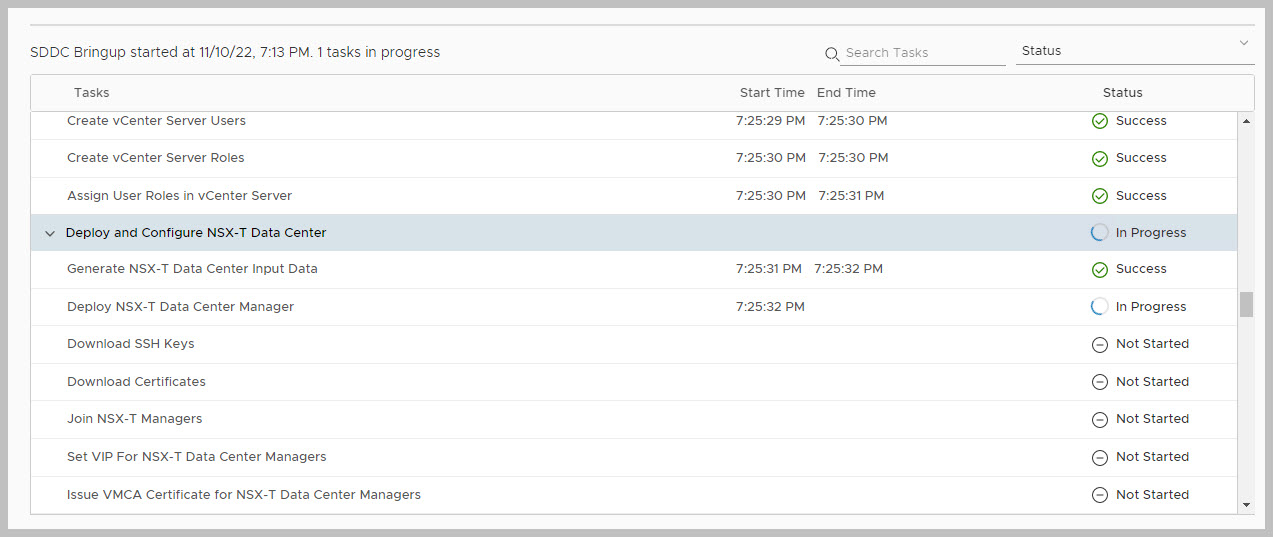Click Not Started icon for Set VIP task
The width and height of the screenshot is (1273, 537).
coord(1099,457)
